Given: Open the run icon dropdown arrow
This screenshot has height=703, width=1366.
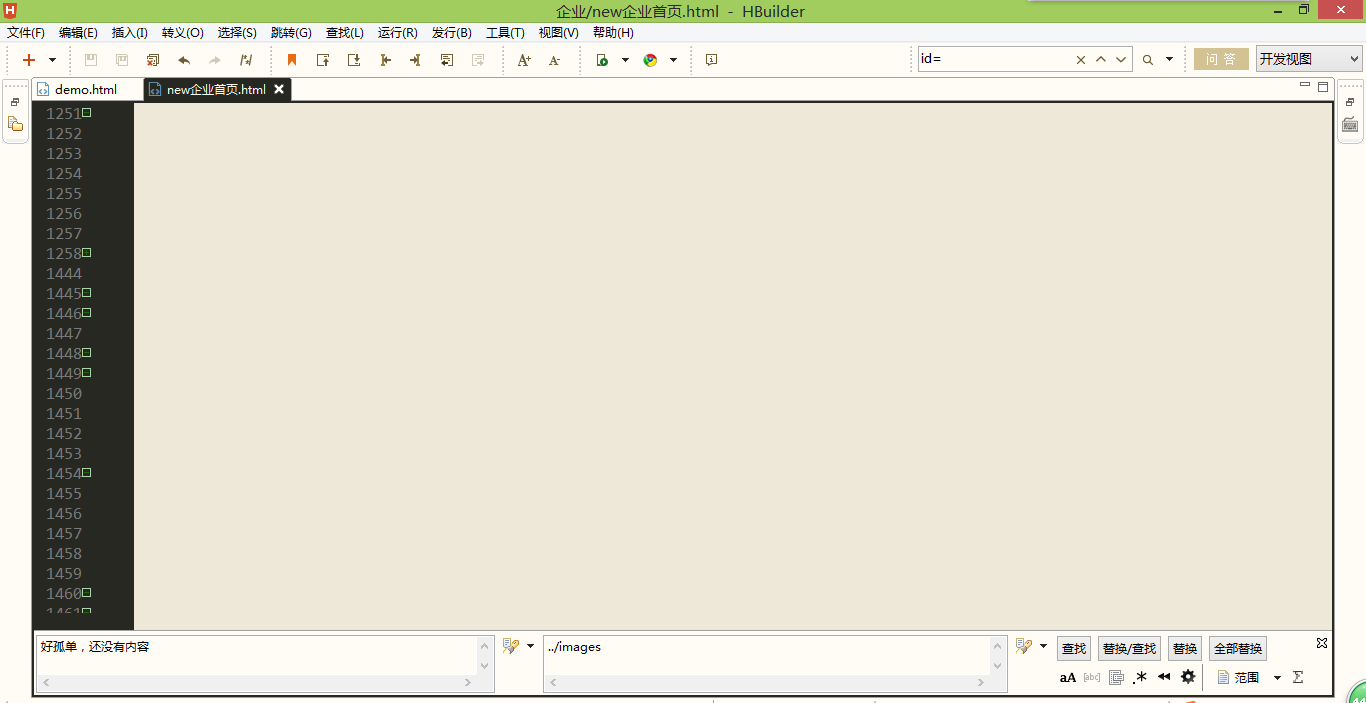Looking at the screenshot, I should (x=625, y=60).
